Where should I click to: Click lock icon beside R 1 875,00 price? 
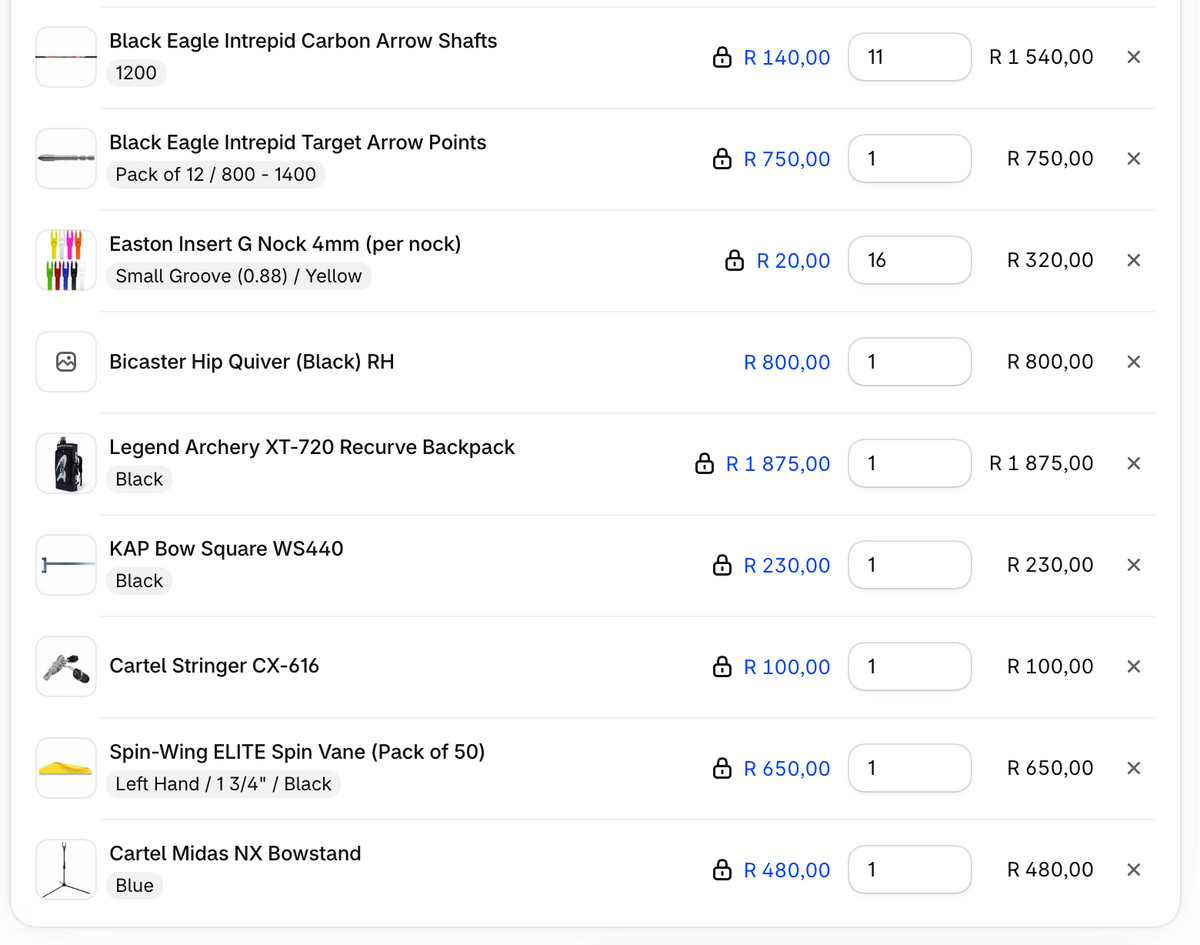[x=704, y=464]
